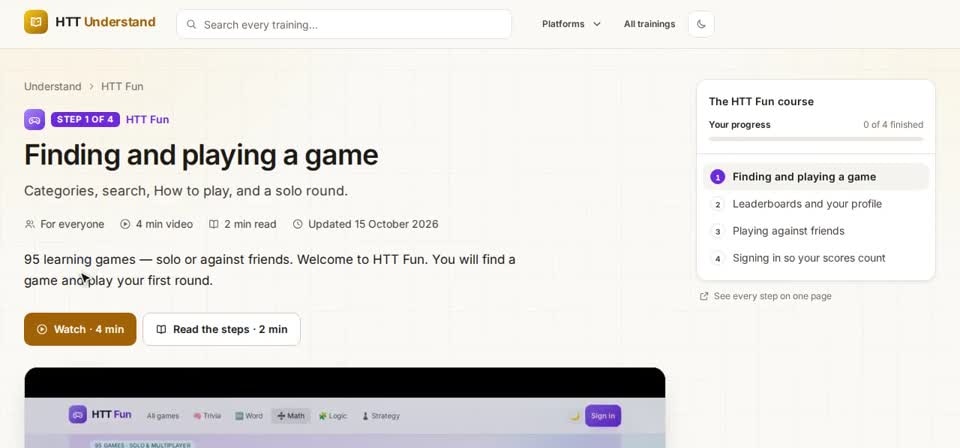This screenshot has width=960, height=448.
Task: Click the 2 min read book icon
Action: click(x=214, y=224)
